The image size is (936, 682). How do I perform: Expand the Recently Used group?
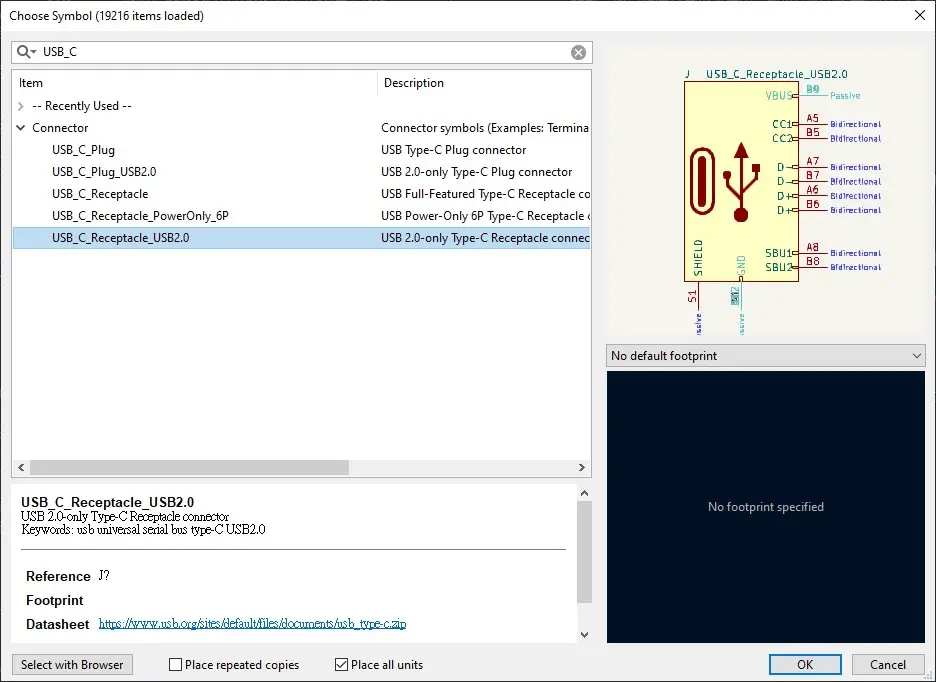point(21,106)
